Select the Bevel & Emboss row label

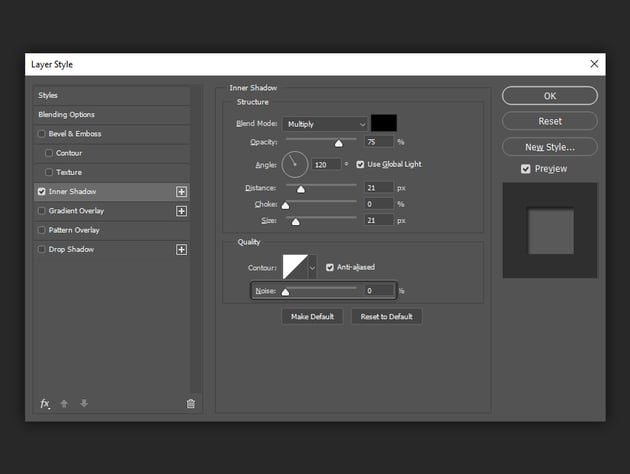(x=75, y=134)
